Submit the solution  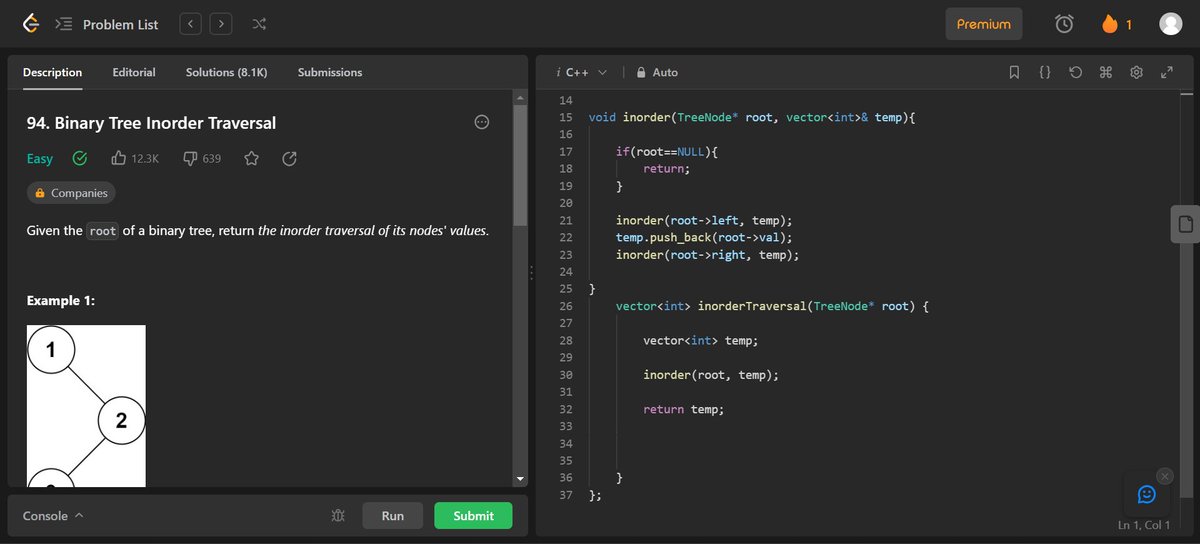click(x=473, y=516)
